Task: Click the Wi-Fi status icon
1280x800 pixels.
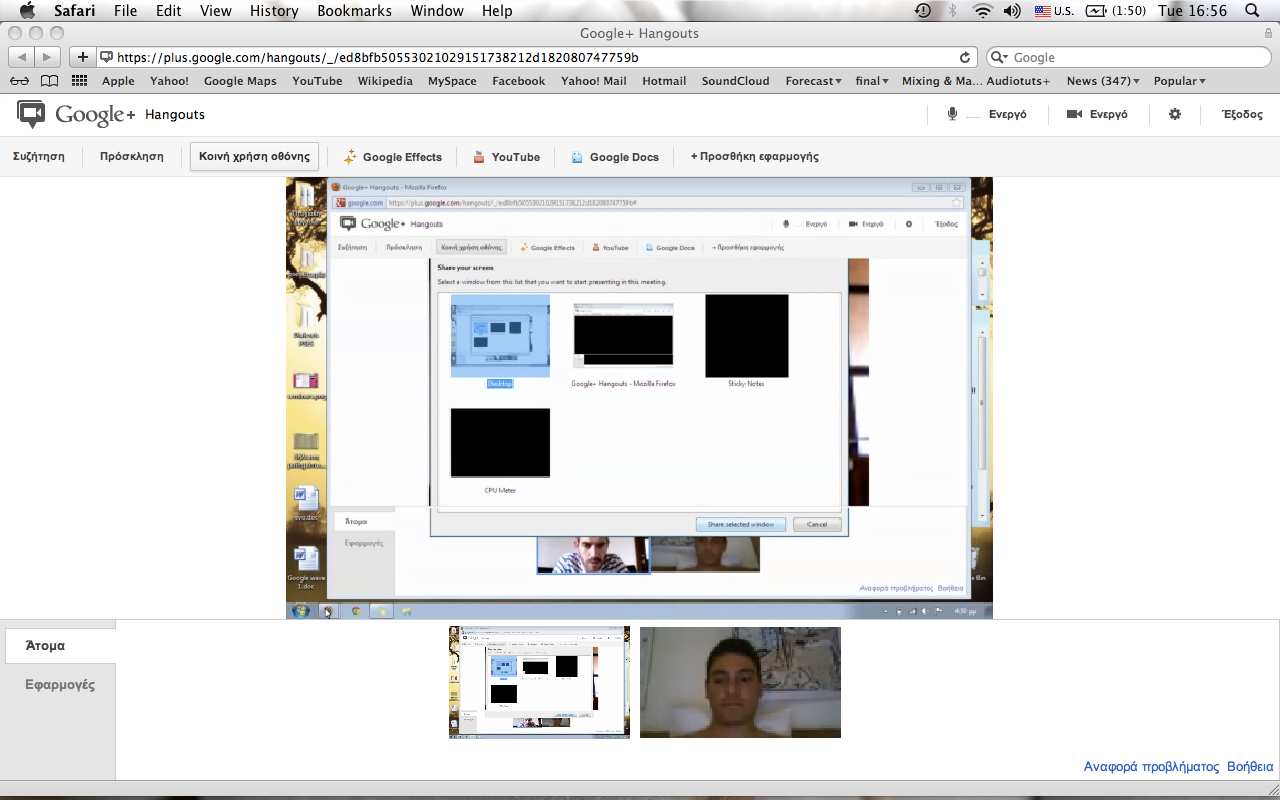Action: (x=982, y=11)
